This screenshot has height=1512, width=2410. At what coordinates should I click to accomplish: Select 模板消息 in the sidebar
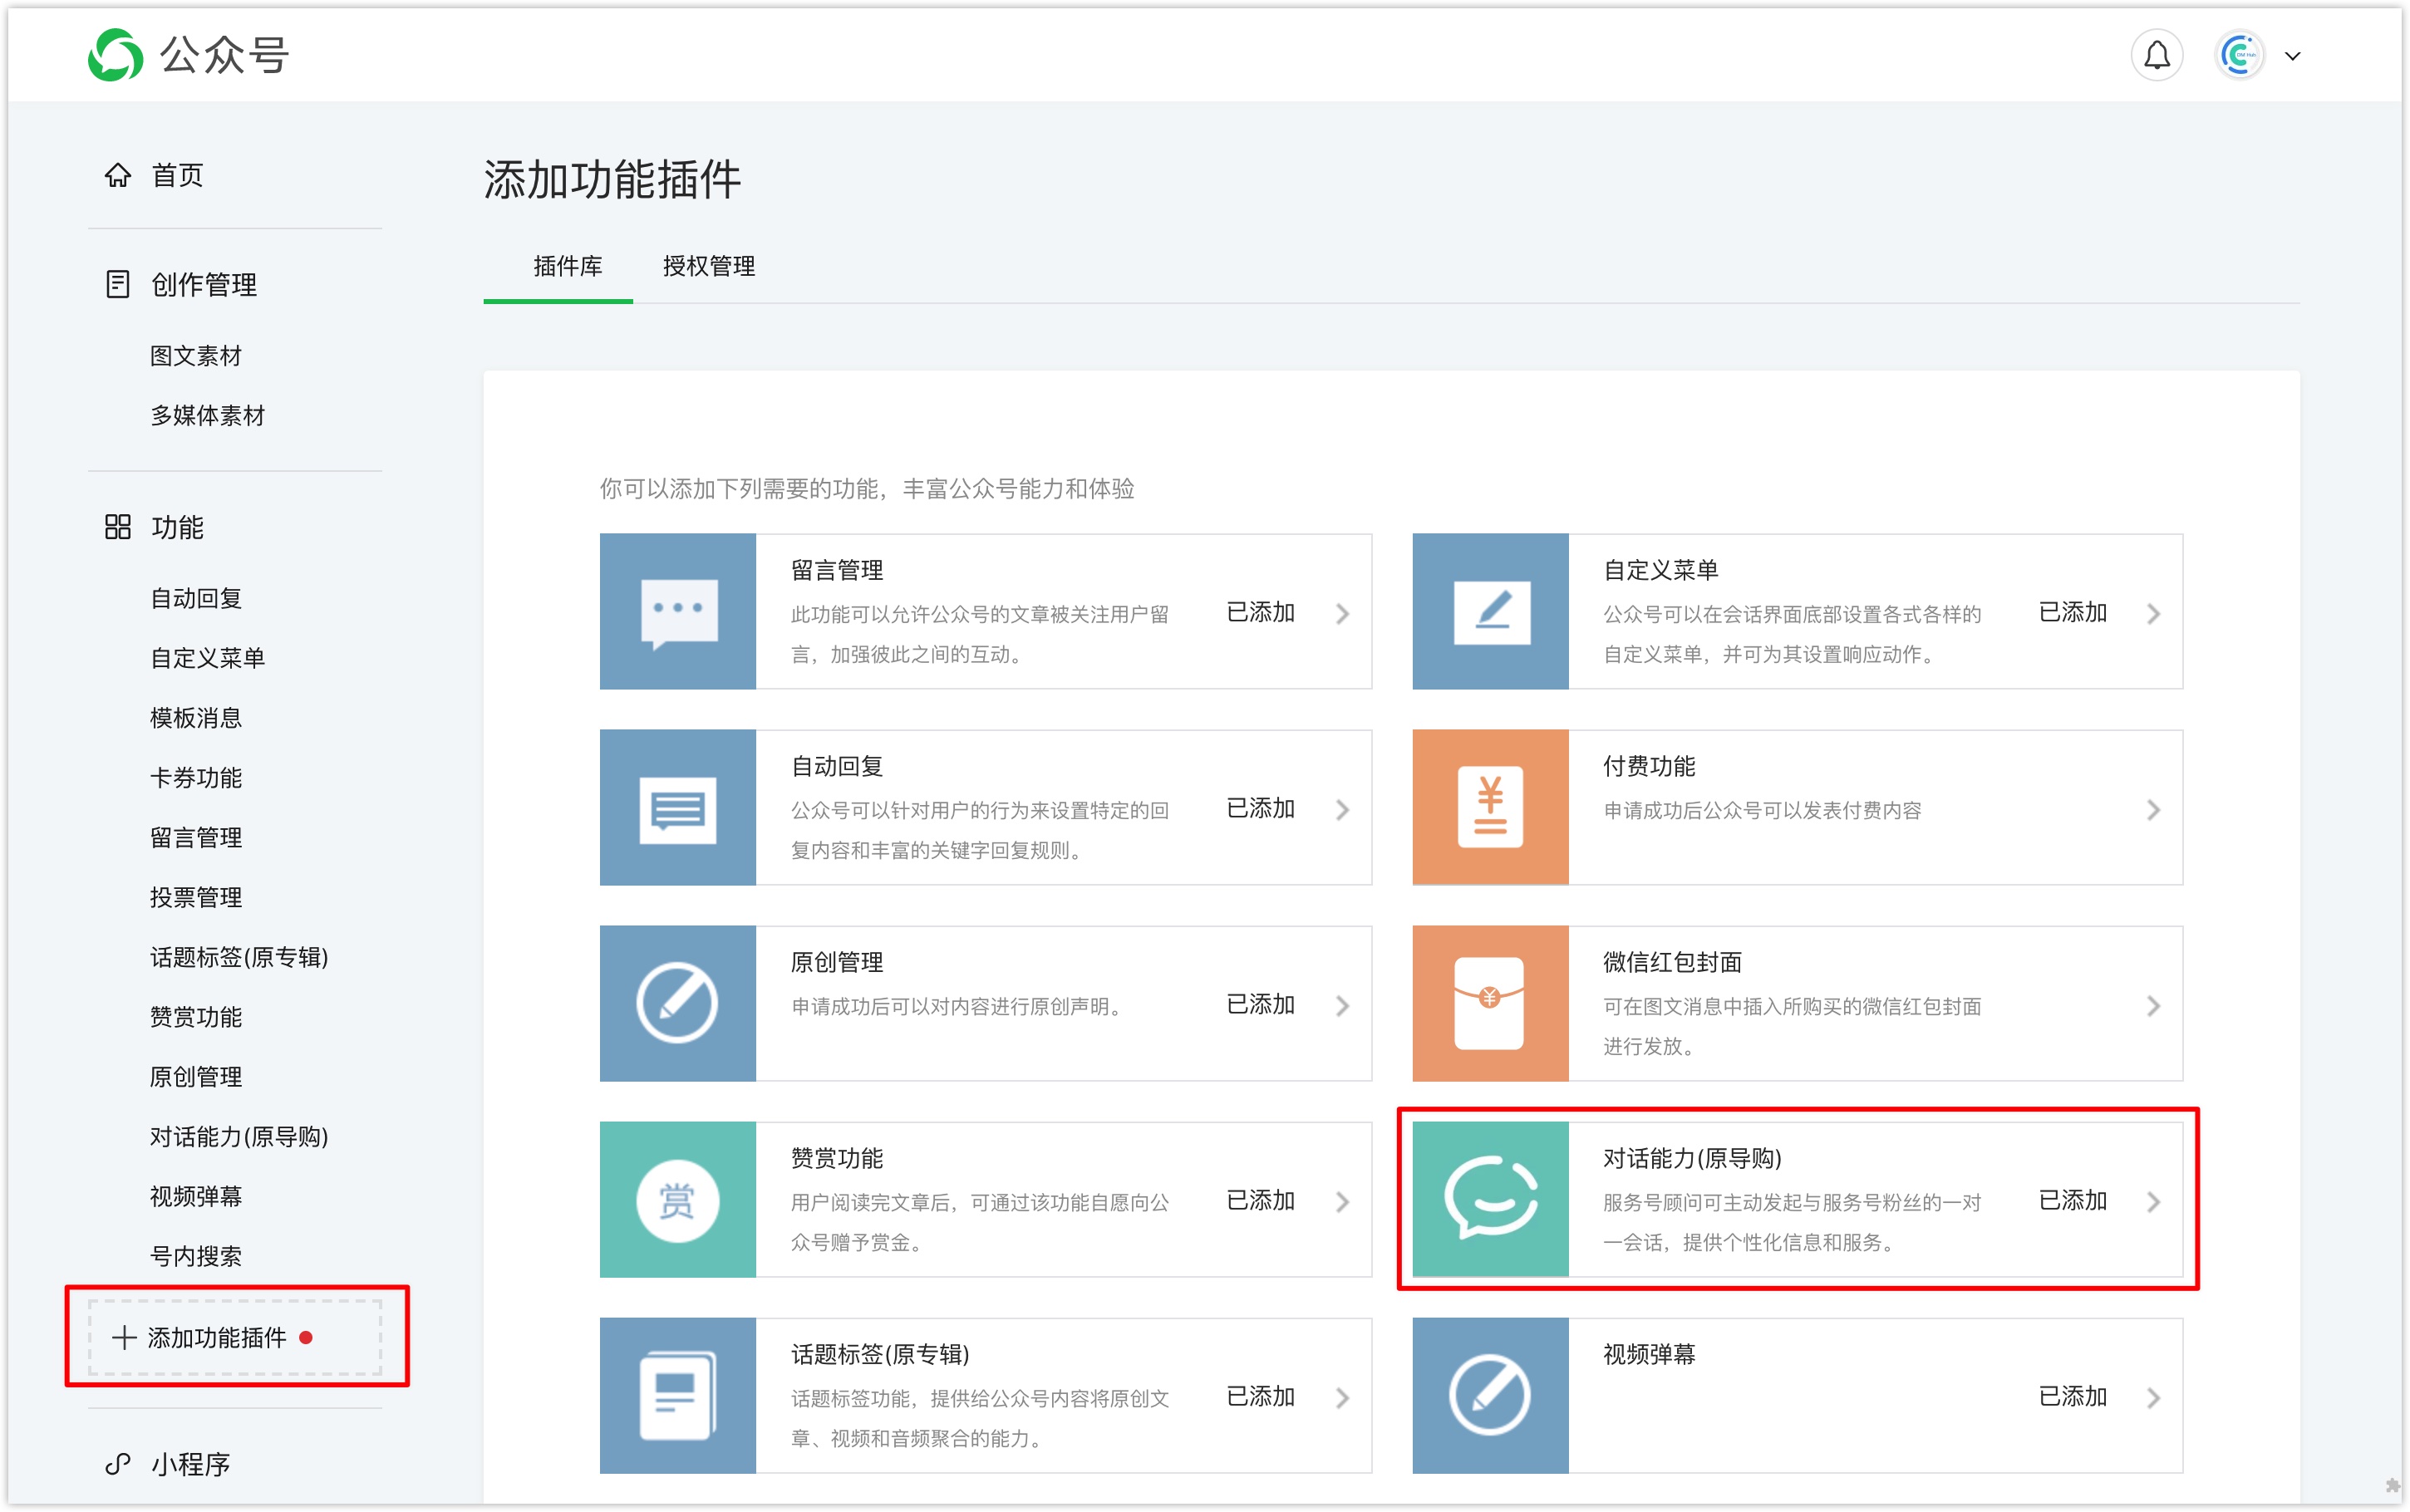point(196,718)
